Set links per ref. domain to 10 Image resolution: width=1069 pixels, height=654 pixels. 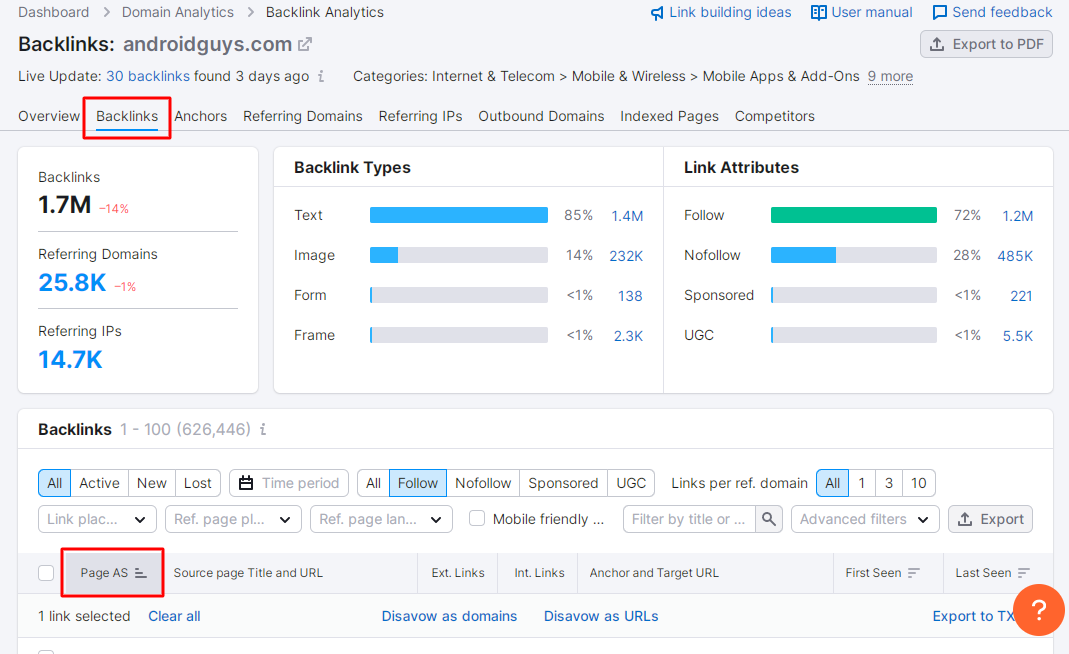point(918,483)
